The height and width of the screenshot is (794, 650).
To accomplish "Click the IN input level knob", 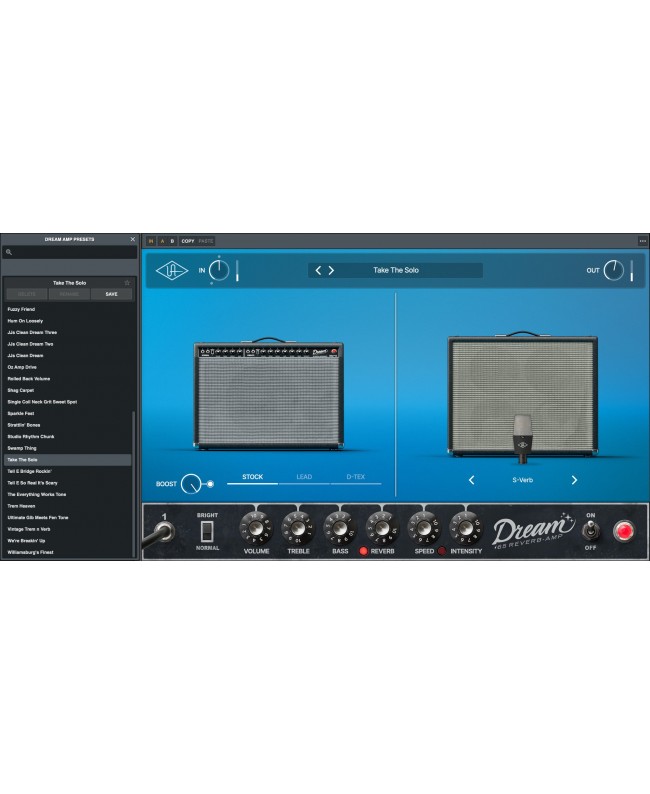I will (x=219, y=270).
